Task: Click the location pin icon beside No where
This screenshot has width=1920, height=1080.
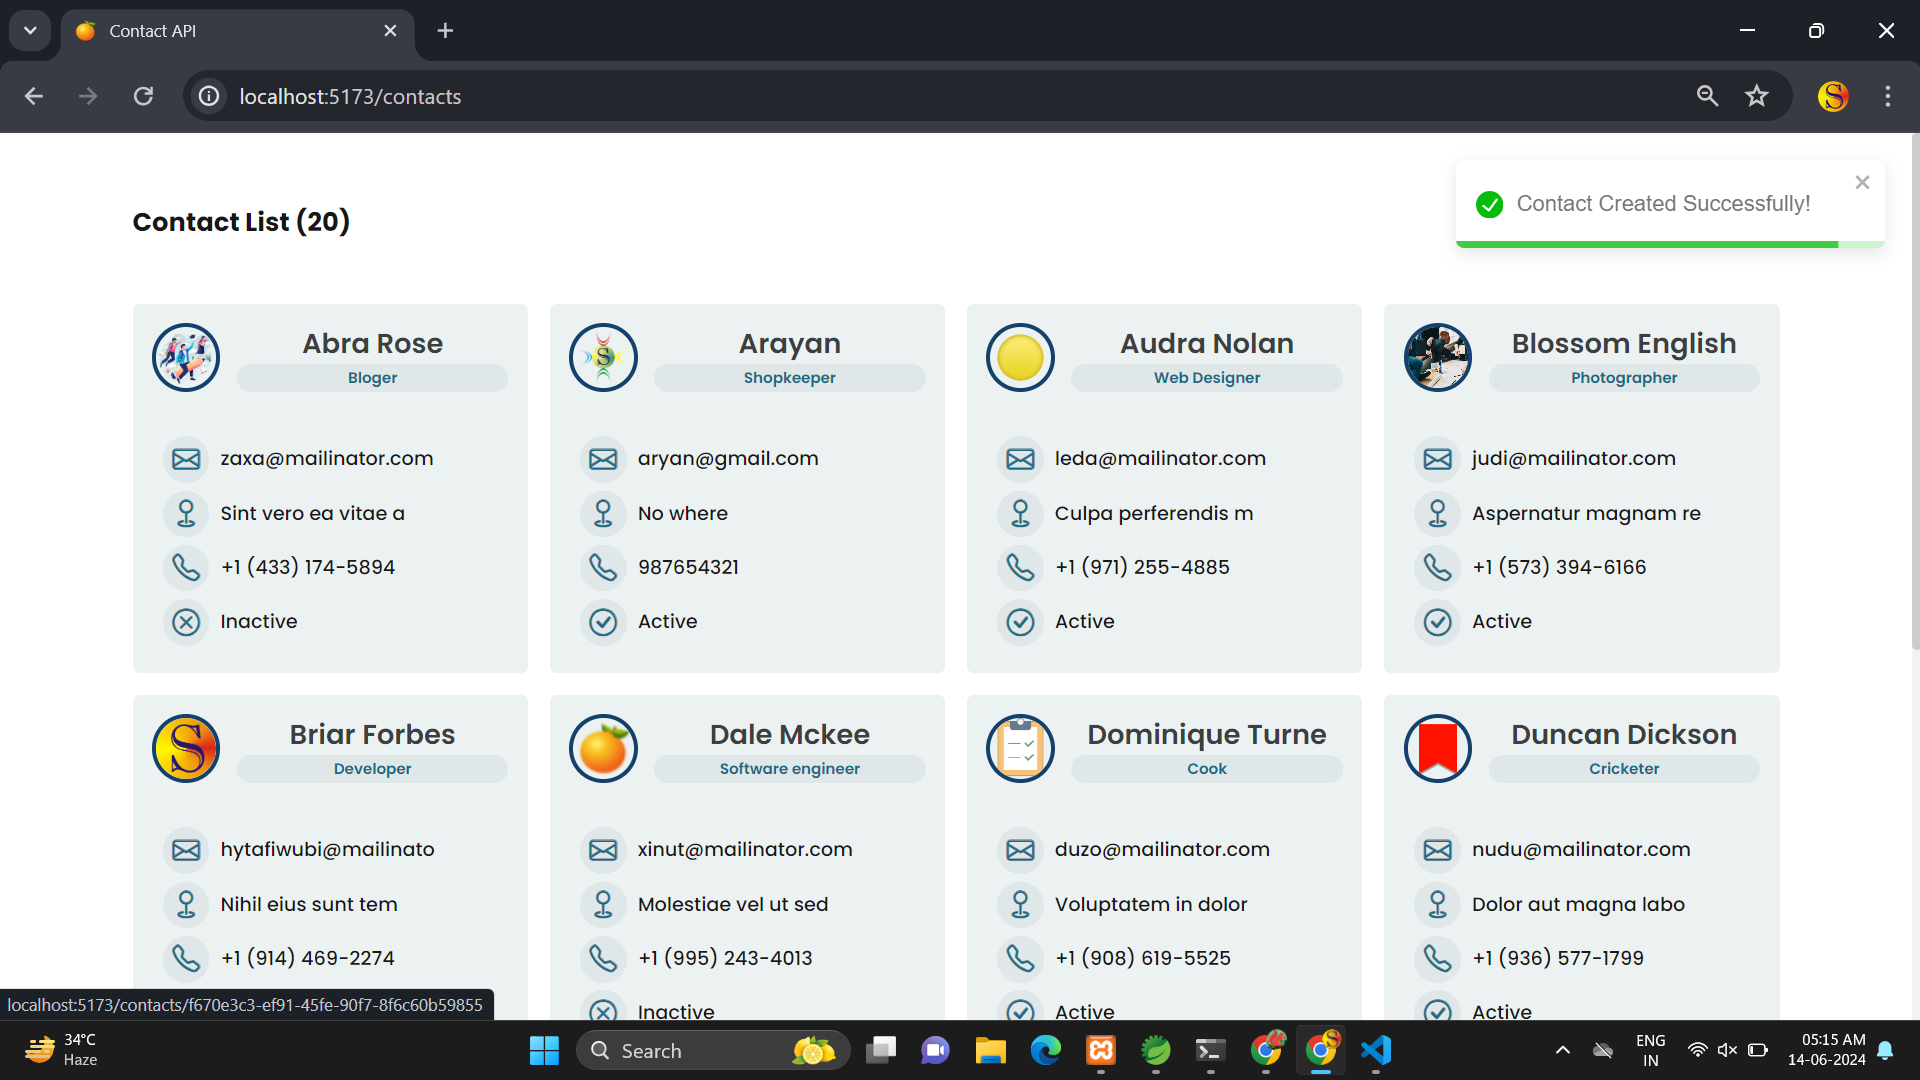Action: (x=603, y=513)
